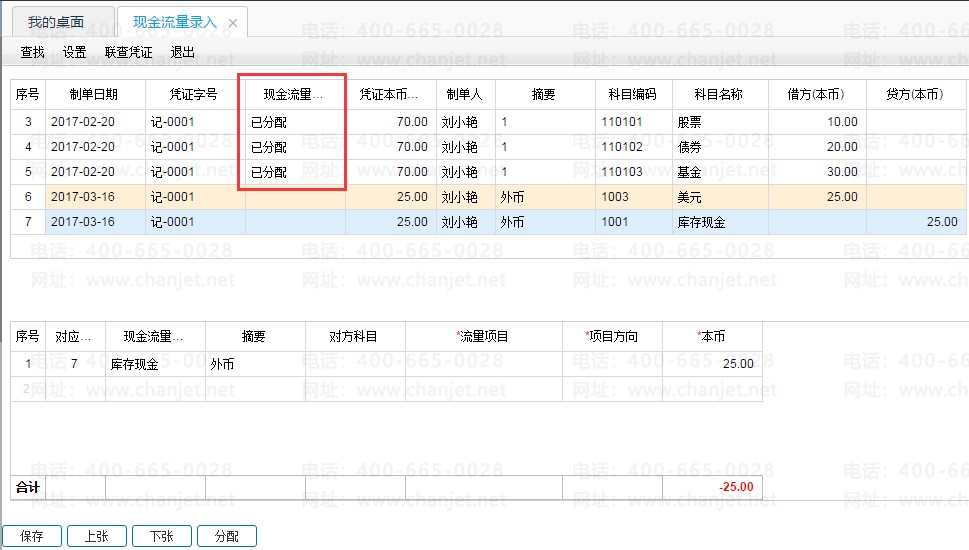Edit the 本币 amount 25.00 in detail row
This screenshot has height=550, width=969.
(711, 364)
